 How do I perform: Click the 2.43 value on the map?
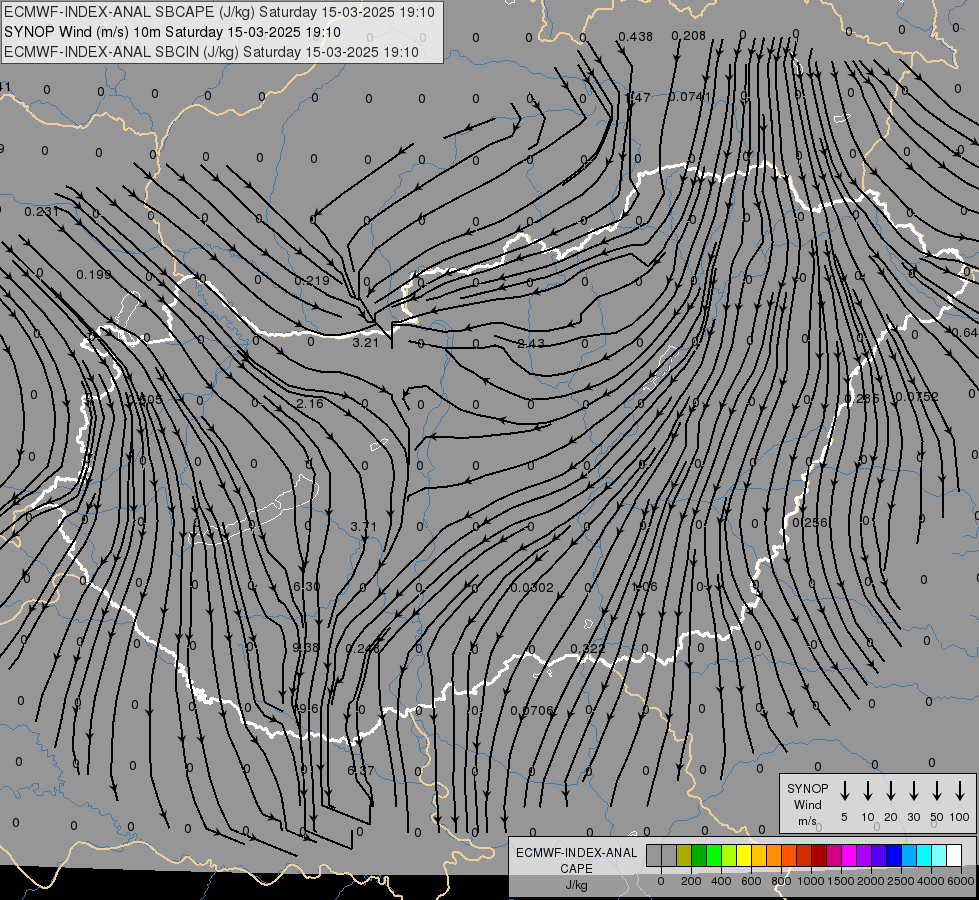pyautogui.click(x=531, y=343)
